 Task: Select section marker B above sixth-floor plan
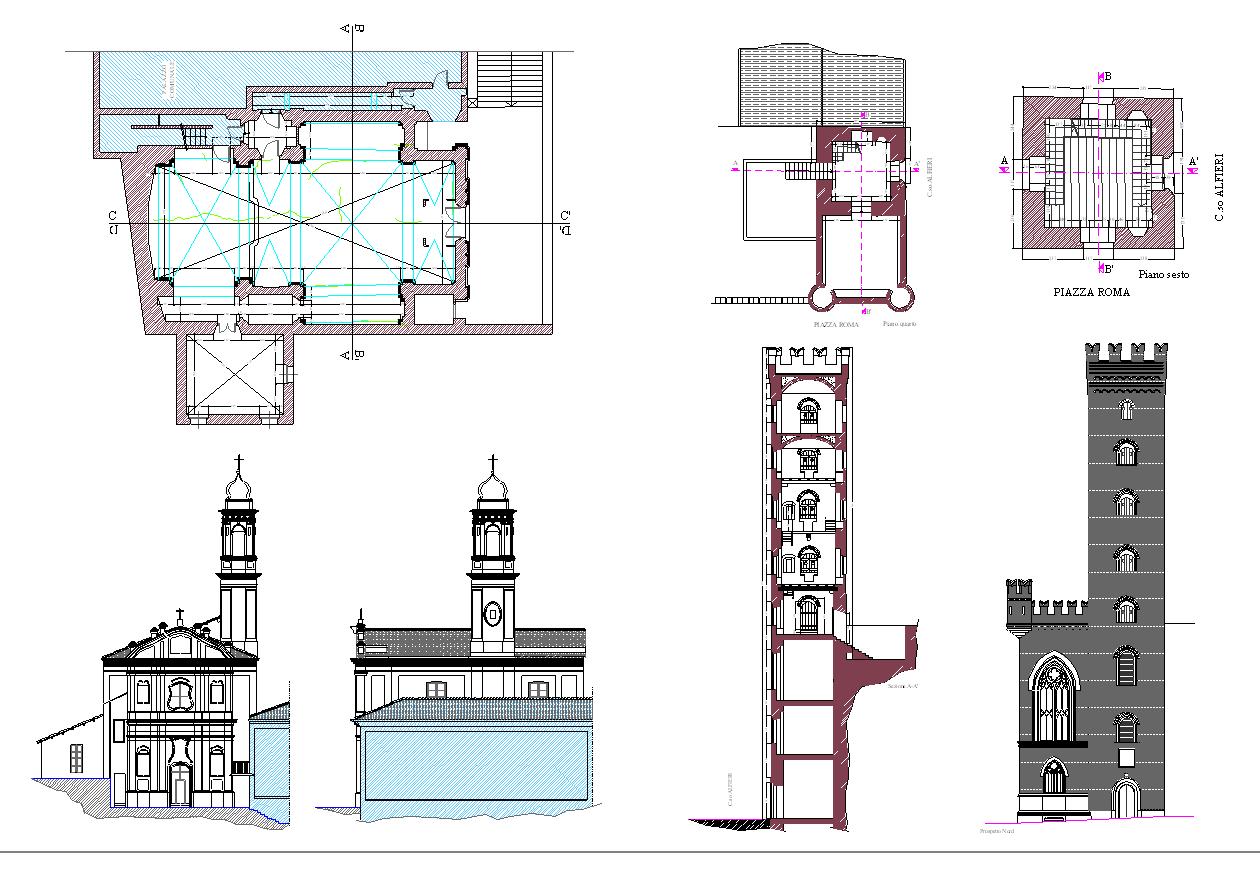click(1104, 77)
